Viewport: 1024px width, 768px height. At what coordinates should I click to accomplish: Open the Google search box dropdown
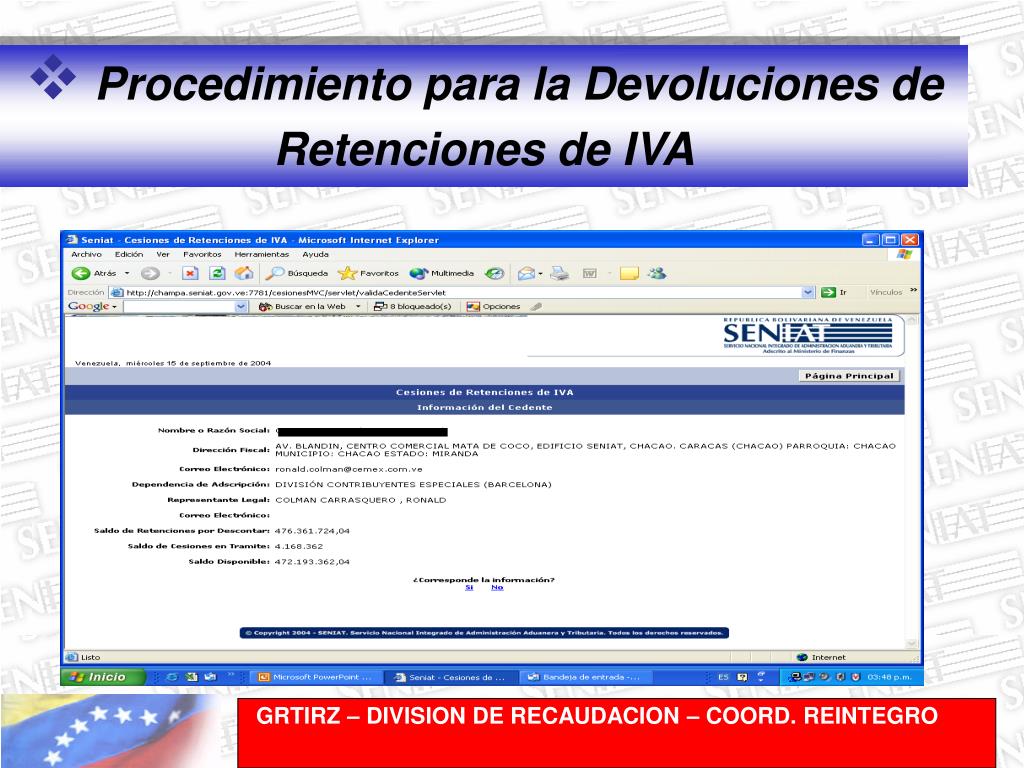click(x=241, y=306)
